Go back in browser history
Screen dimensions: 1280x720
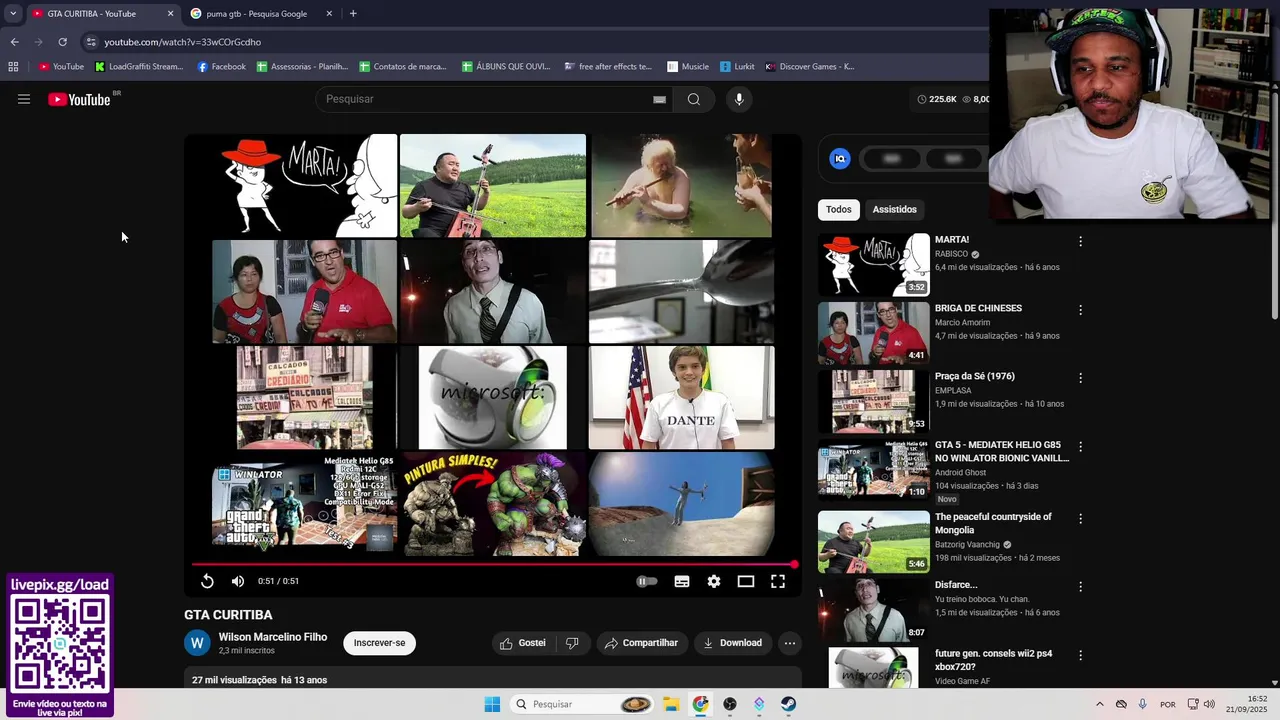coord(14,42)
